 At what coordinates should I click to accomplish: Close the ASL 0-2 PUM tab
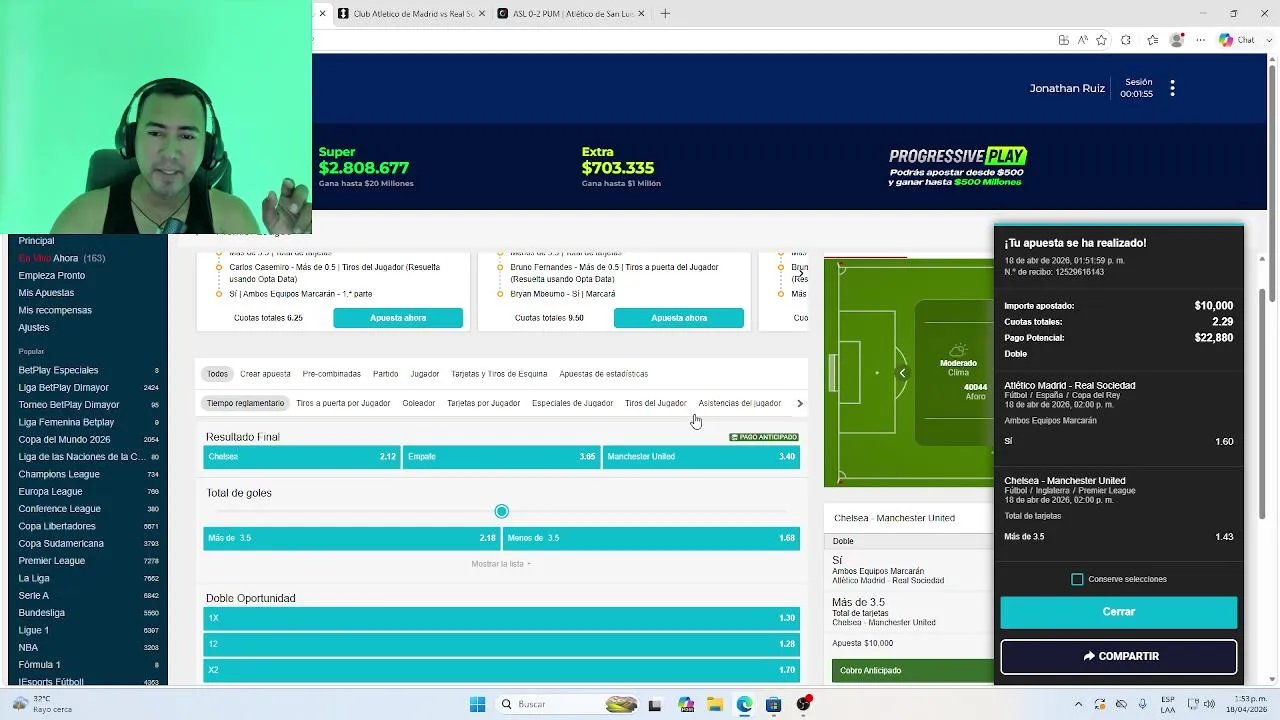click(641, 14)
